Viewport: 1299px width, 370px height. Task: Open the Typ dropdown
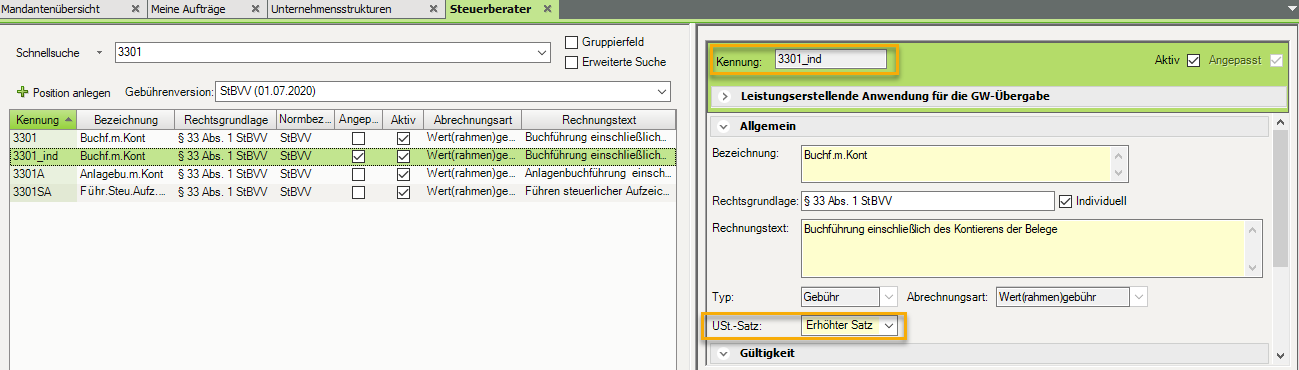point(888,297)
